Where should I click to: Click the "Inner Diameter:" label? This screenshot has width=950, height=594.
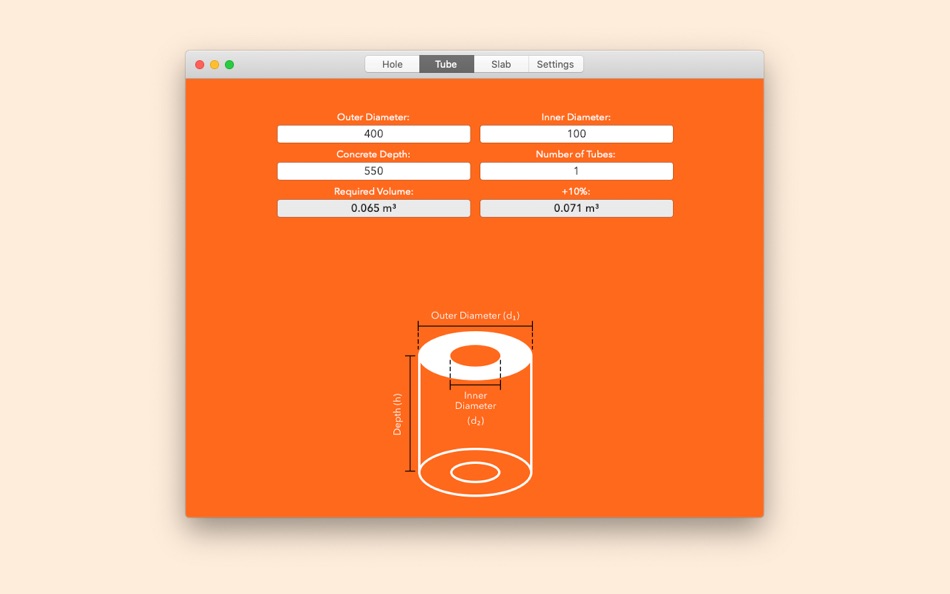click(x=576, y=117)
